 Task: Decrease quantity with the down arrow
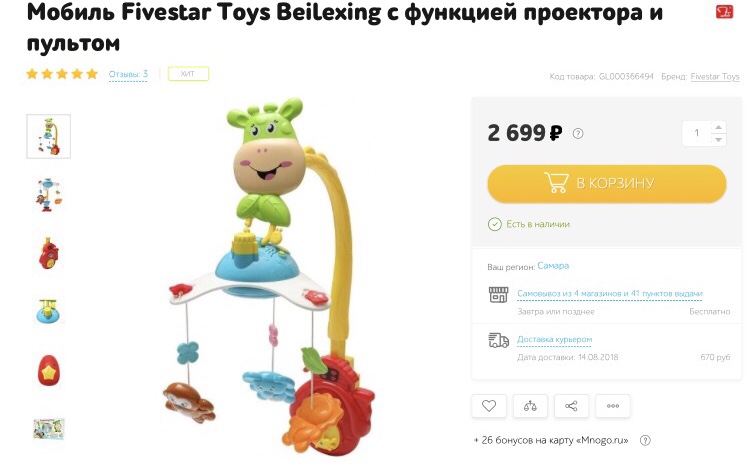click(x=718, y=140)
